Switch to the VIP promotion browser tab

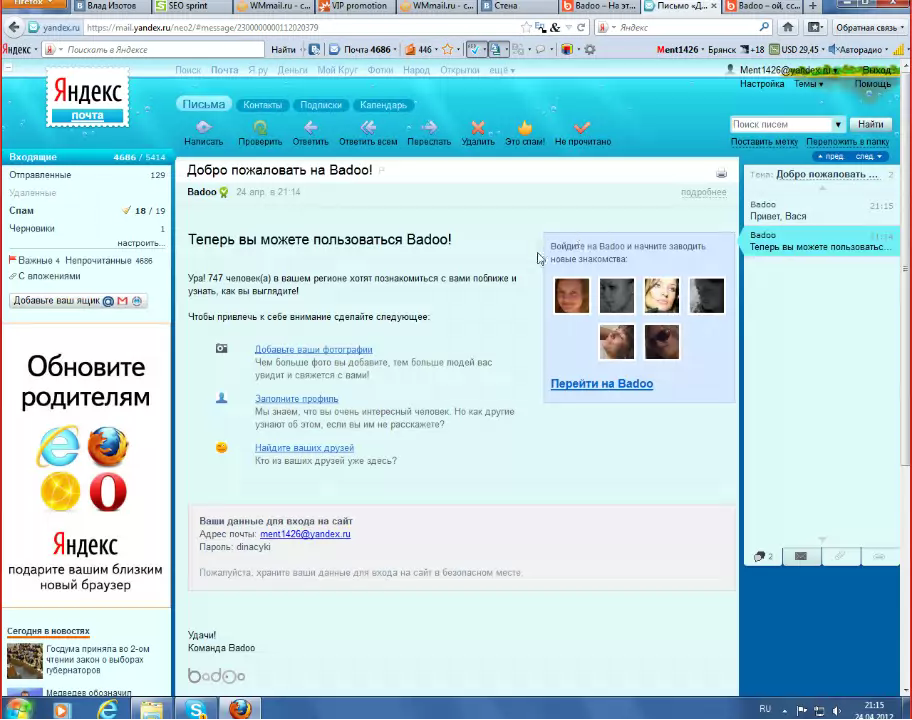tap(356, 6)
